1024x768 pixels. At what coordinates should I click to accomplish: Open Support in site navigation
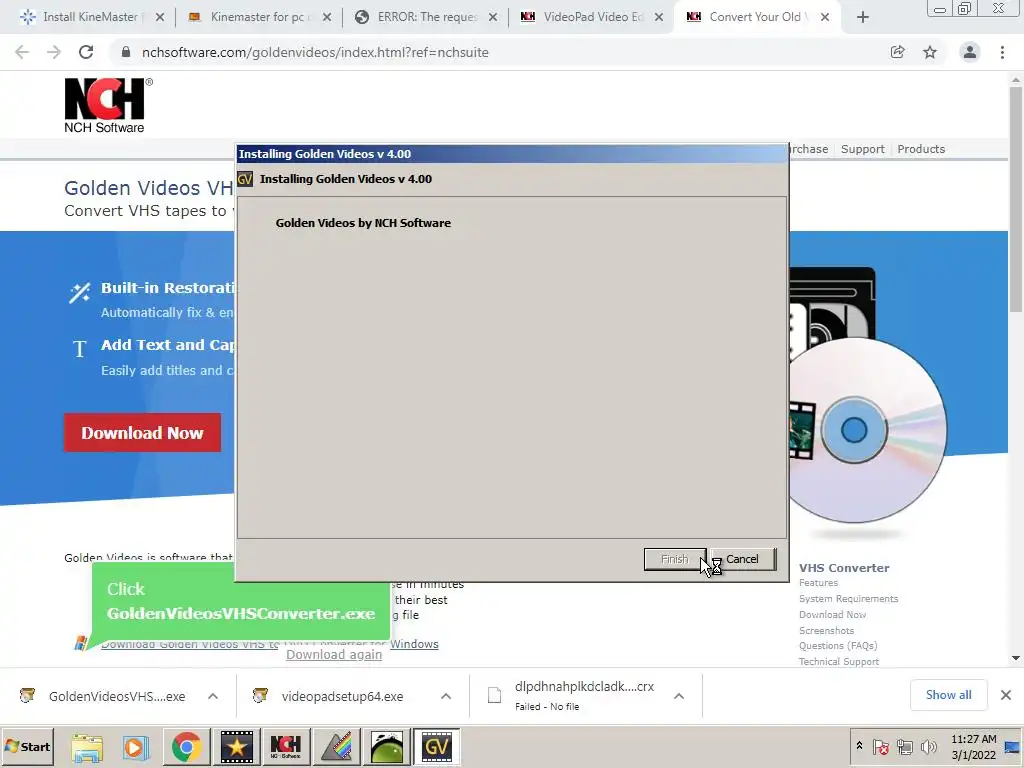tap(863, 149)
